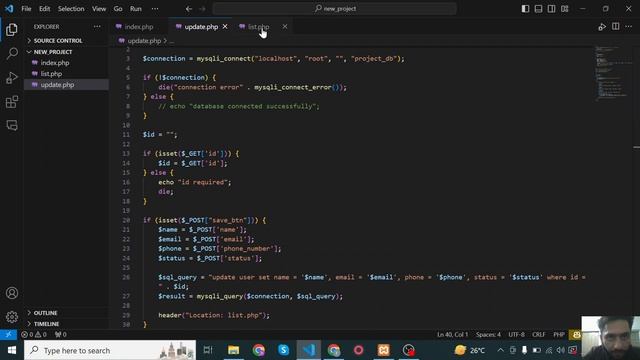Expand the Timeline section

(46, 324)
